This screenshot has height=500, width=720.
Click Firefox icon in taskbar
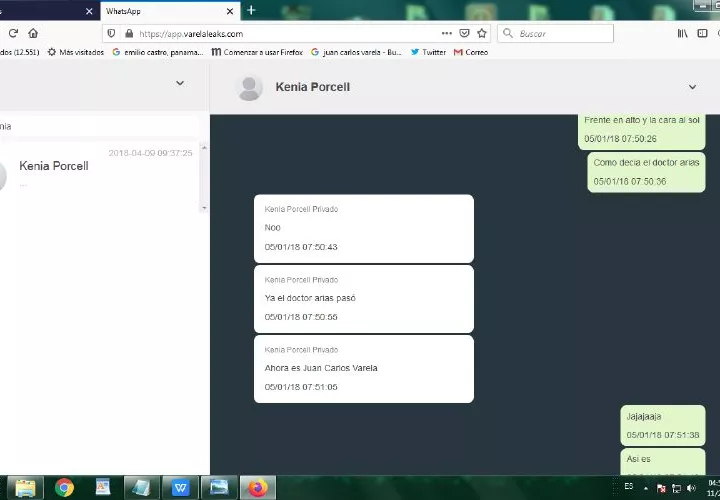click(258, 487)
